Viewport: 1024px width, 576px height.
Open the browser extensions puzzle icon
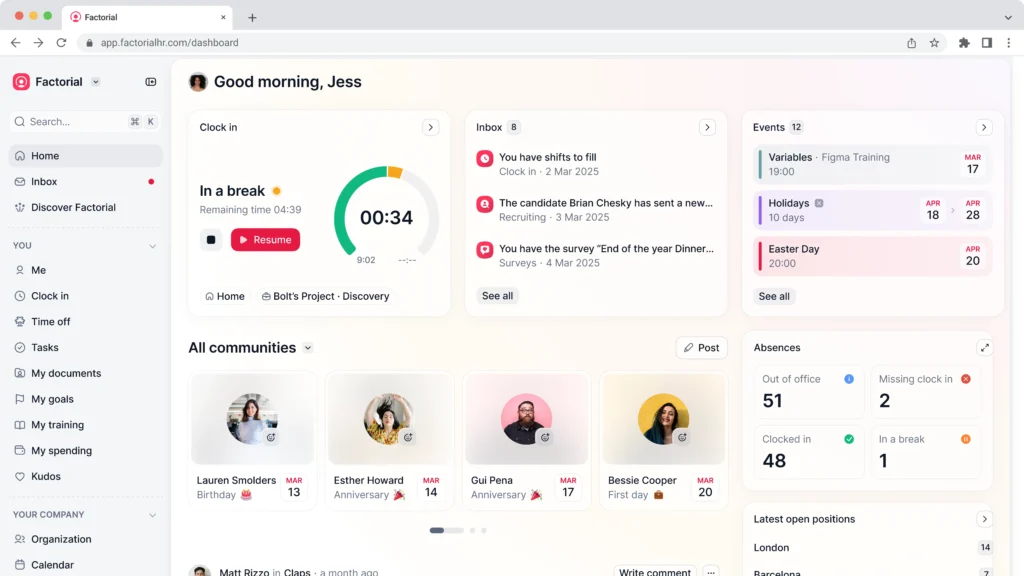click(x=964, y=42)
